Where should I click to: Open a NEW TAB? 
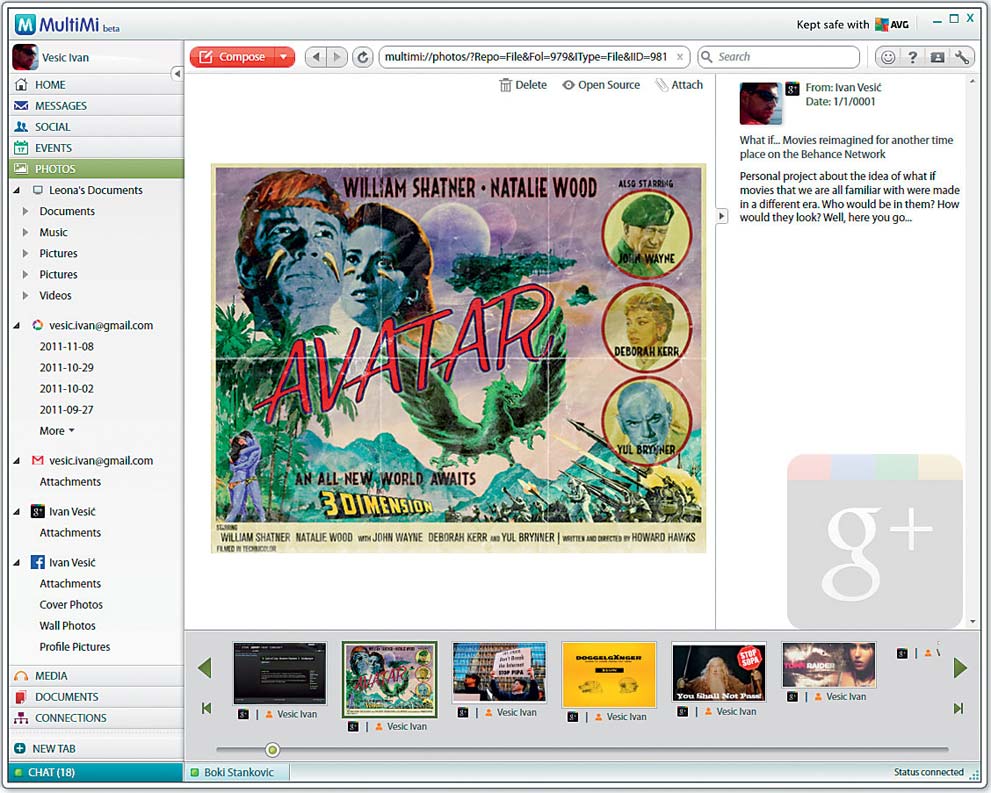click(x=97, y=749)
